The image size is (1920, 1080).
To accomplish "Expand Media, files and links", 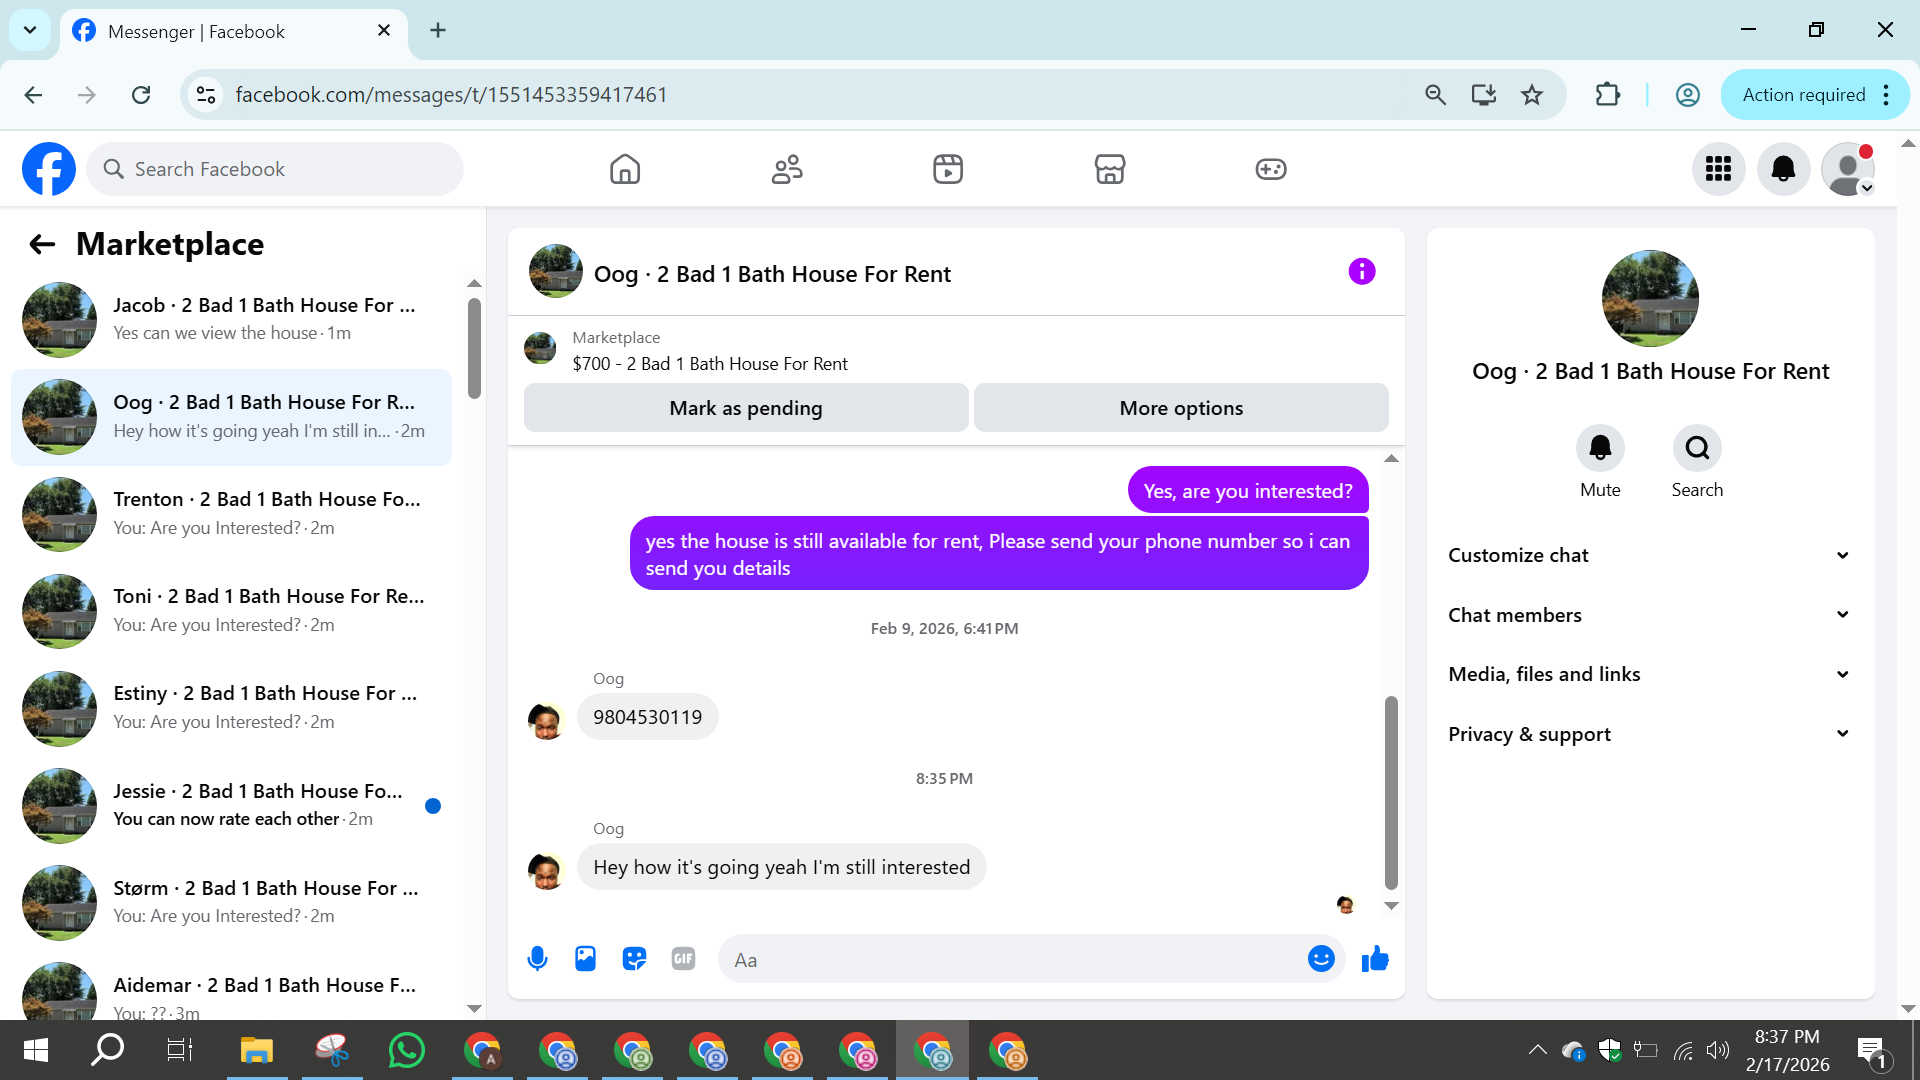I will (1648, 674).
